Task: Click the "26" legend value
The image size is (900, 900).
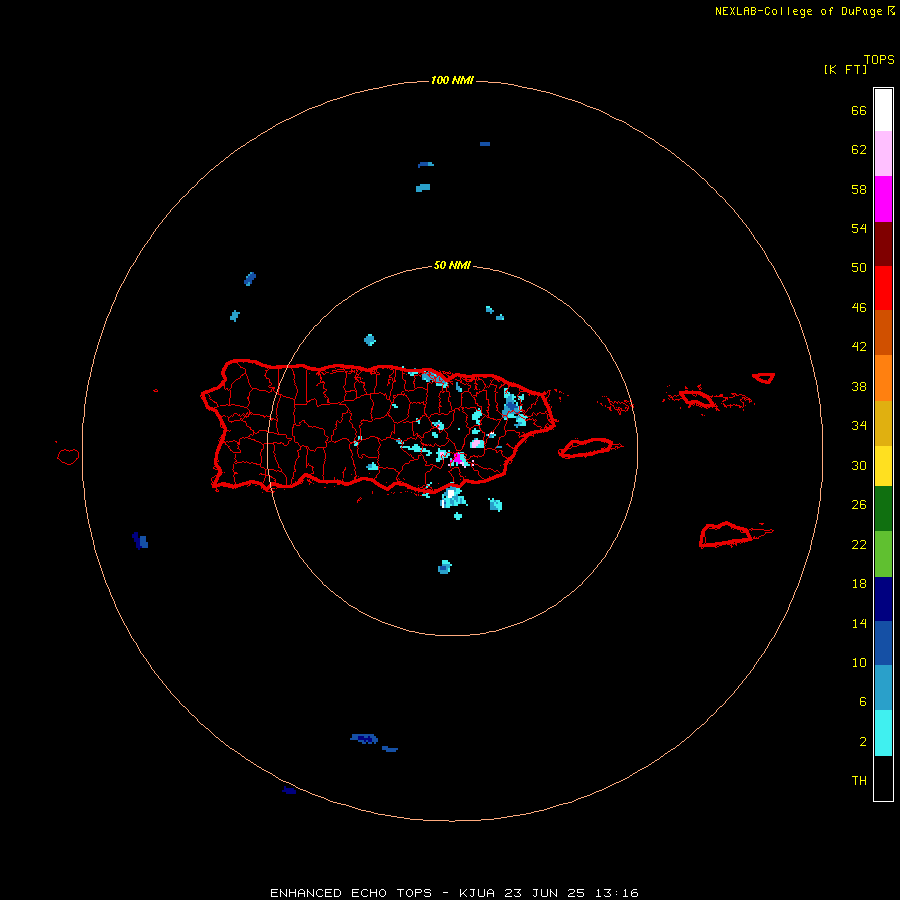Action: click(x=859, y=505)
